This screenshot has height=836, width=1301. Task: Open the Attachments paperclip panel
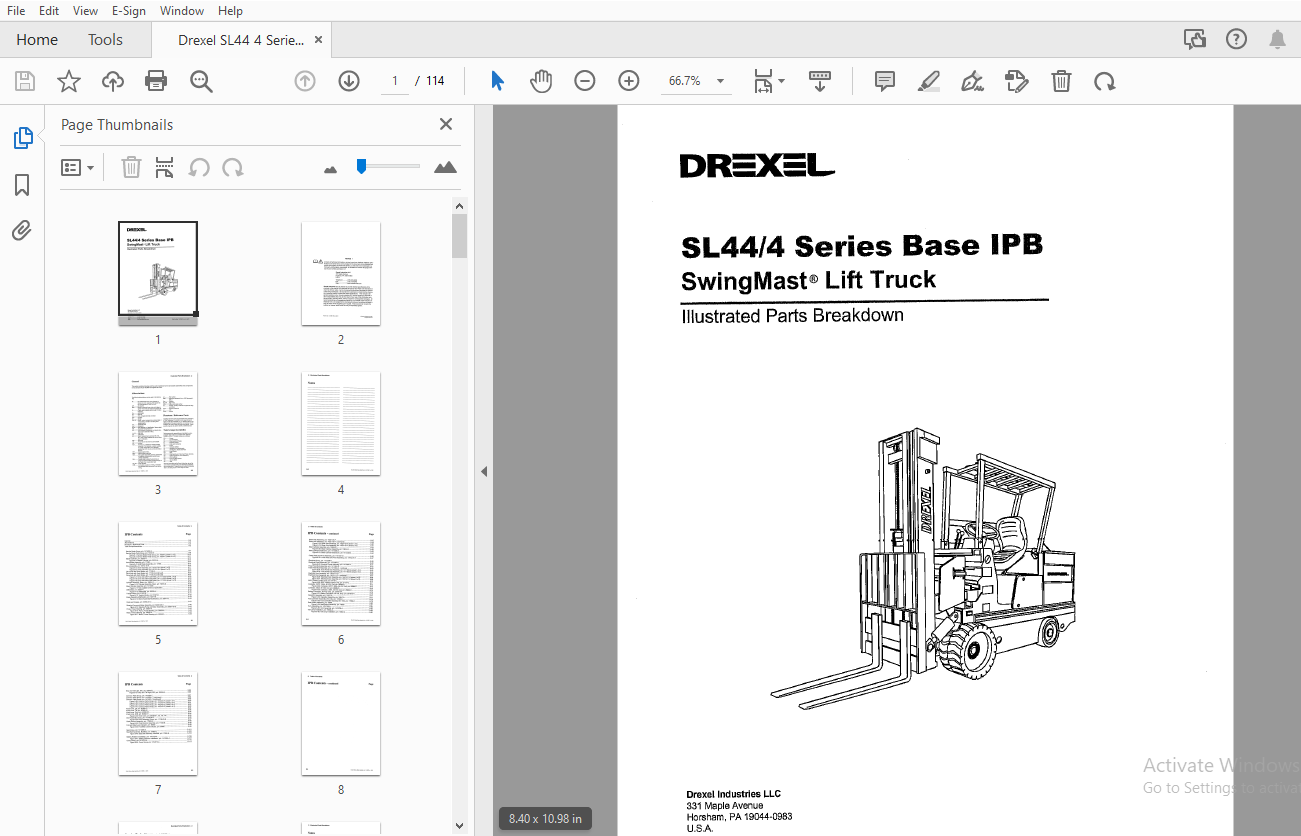pos(22,231)
